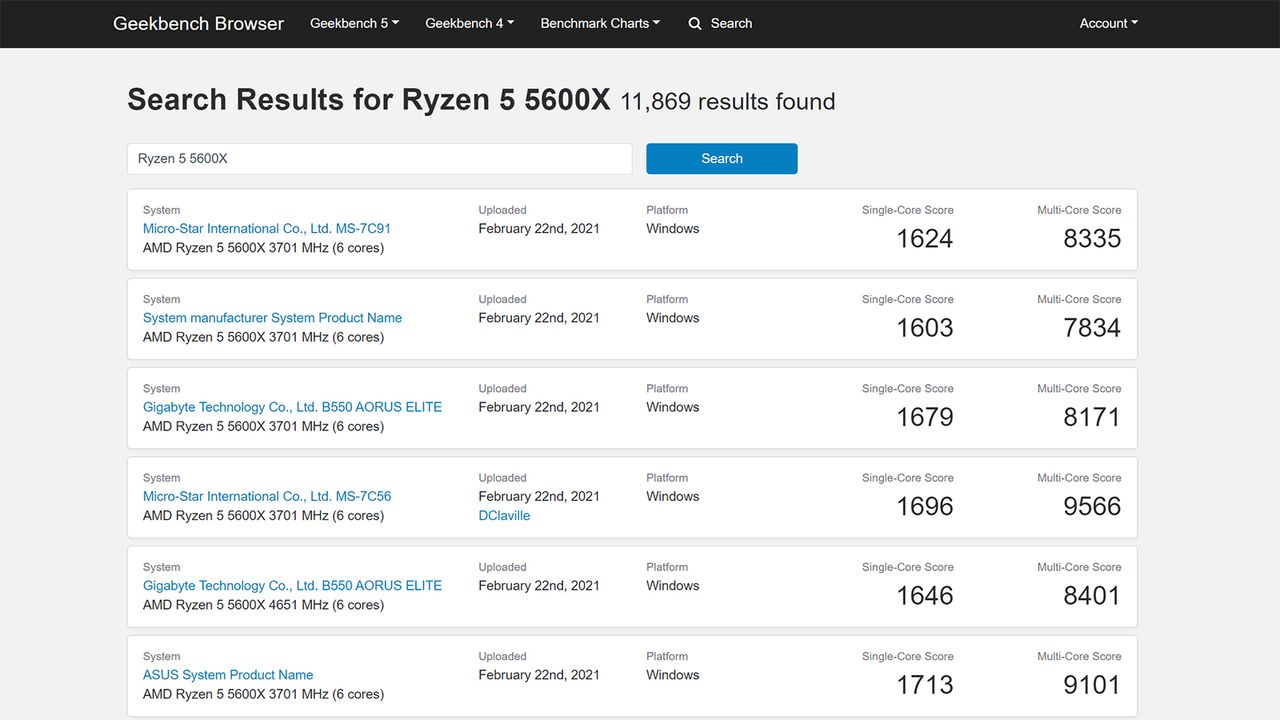The height and width of the screenshot is (720, 1280).
Task: Open the Geekbench Browser home link
Action: point(199,23)
